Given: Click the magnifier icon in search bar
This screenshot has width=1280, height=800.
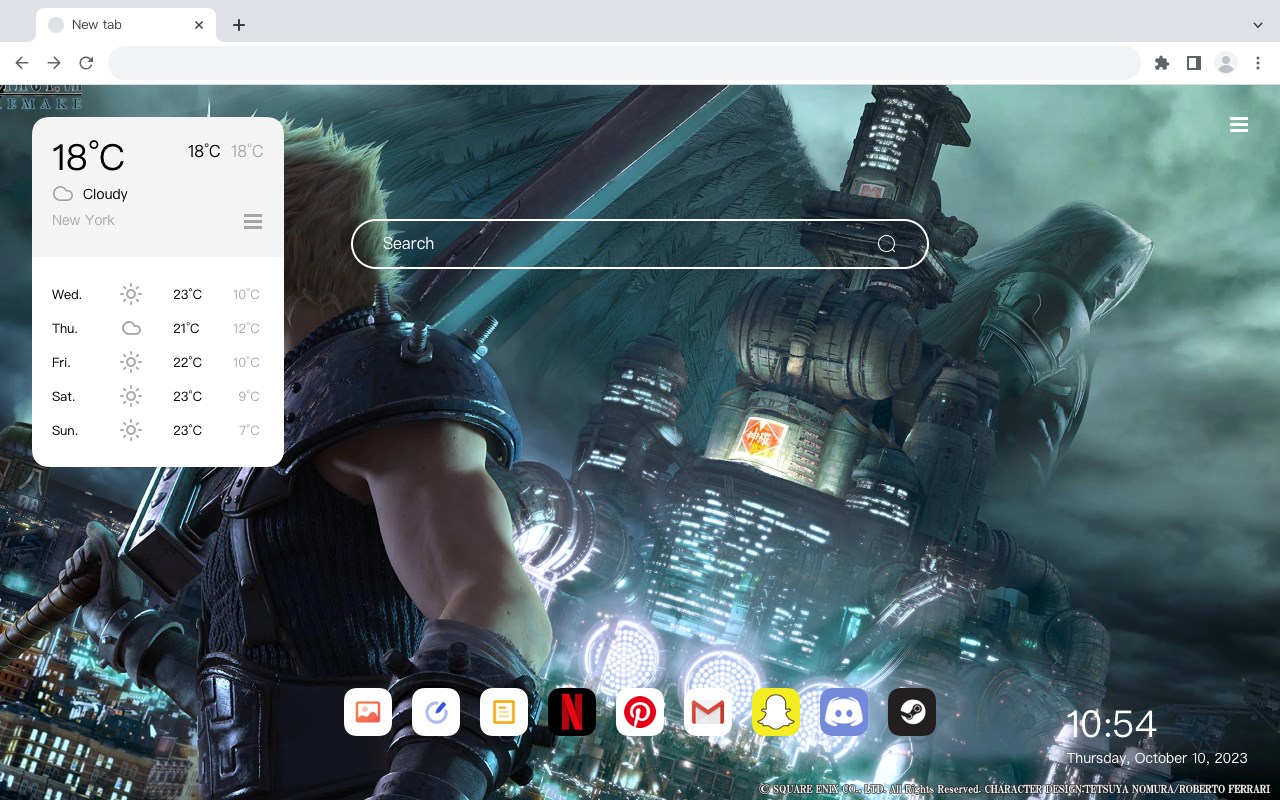Looking at the screenshot, I should tap(886, 244).
